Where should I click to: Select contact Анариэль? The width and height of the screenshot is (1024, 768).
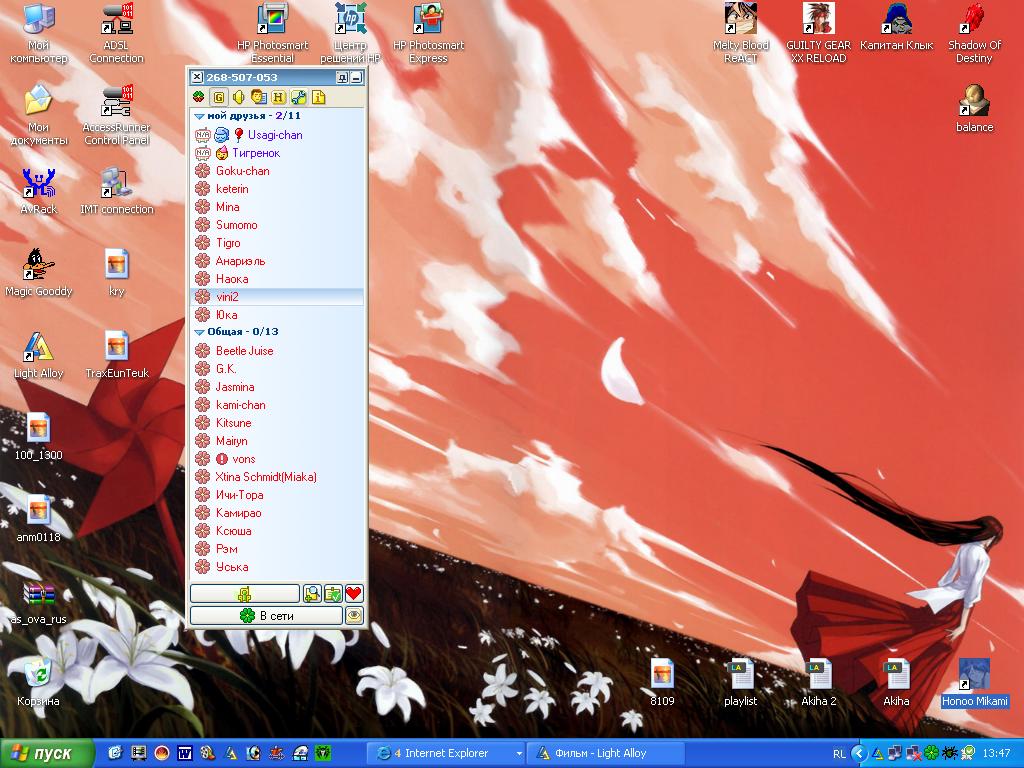(278, 261)
